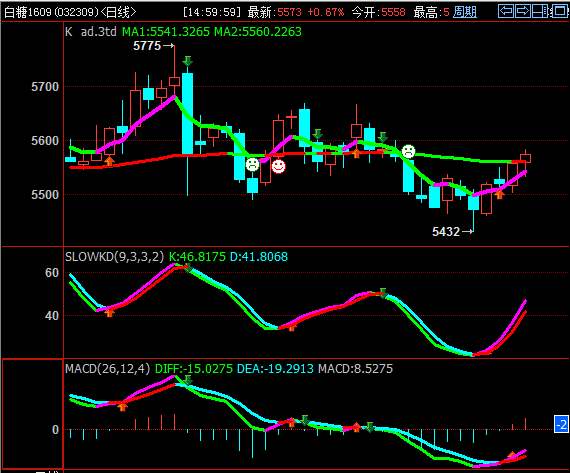Click the green sad face signal on chart

point(252,165)
